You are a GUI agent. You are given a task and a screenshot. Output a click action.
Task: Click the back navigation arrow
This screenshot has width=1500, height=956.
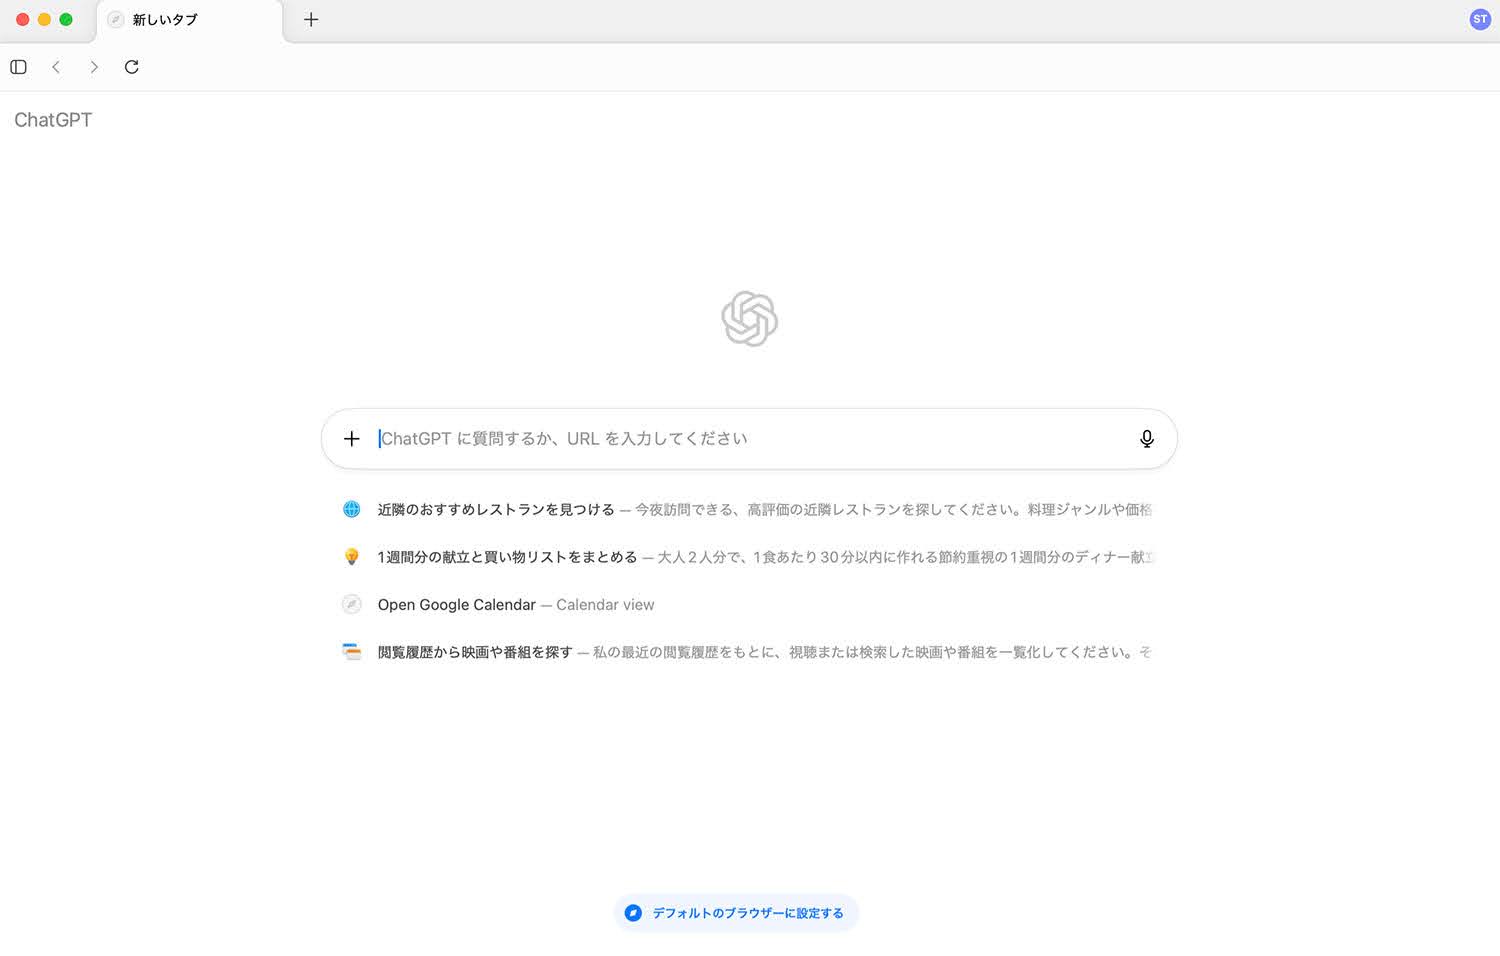point(56,67)
